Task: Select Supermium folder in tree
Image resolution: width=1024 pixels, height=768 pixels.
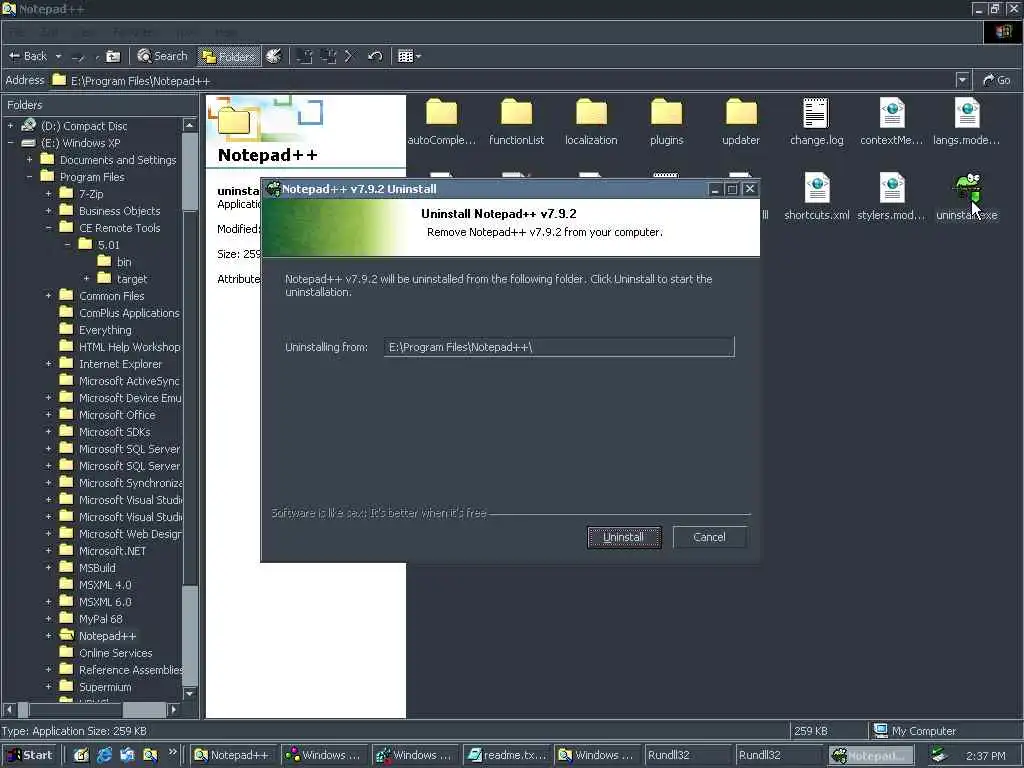Action: point(104,686)
